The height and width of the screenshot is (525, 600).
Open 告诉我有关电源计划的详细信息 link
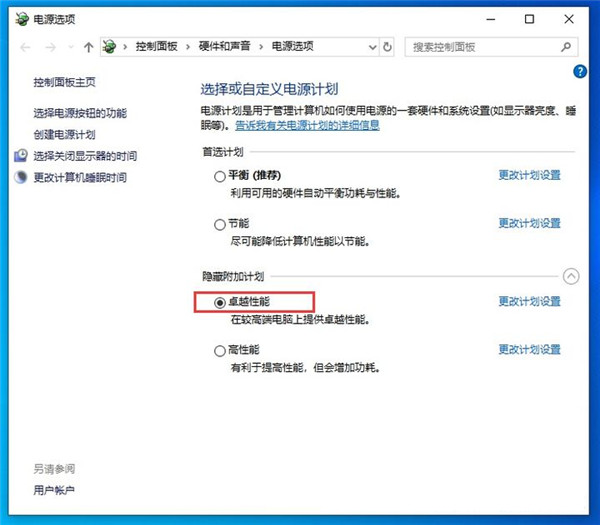click(307, 126)
